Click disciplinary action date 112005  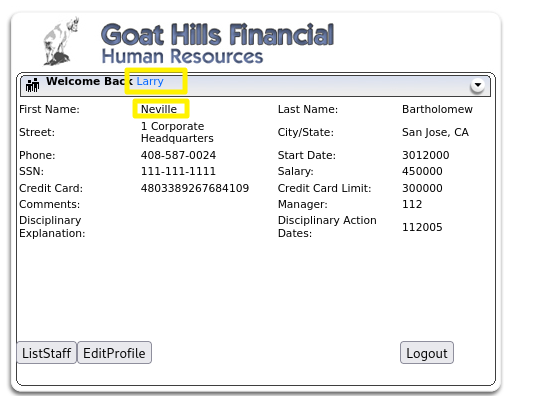point(422,227)
